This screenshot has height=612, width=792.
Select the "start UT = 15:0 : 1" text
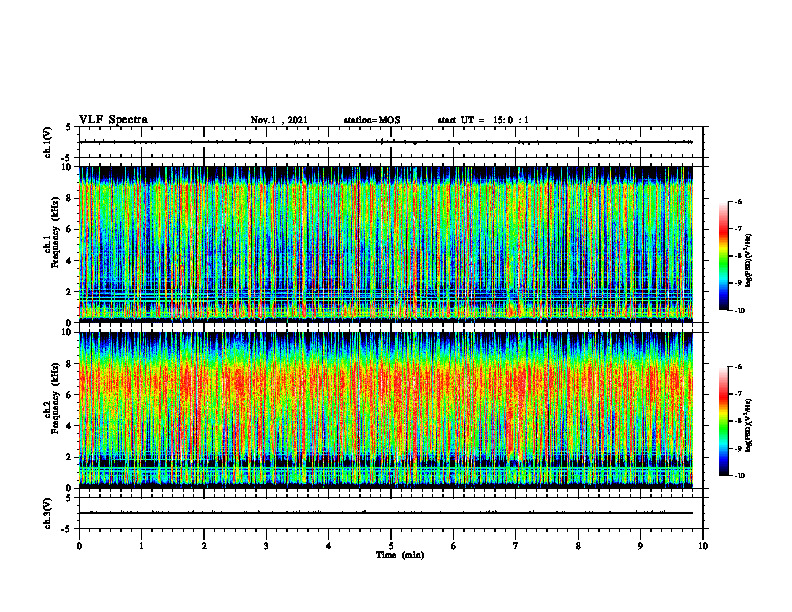coord(483,120)
